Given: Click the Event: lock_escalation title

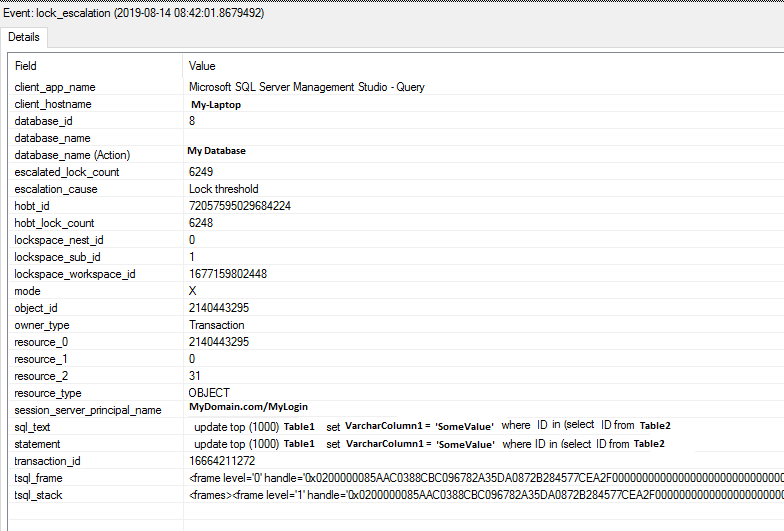Looking at the screenshot, I should pos(134,13).
